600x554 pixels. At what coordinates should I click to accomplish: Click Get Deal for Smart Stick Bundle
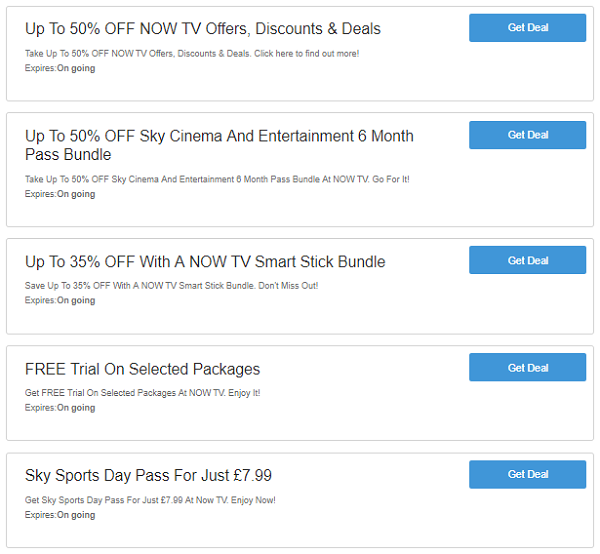tap(527, 260)
